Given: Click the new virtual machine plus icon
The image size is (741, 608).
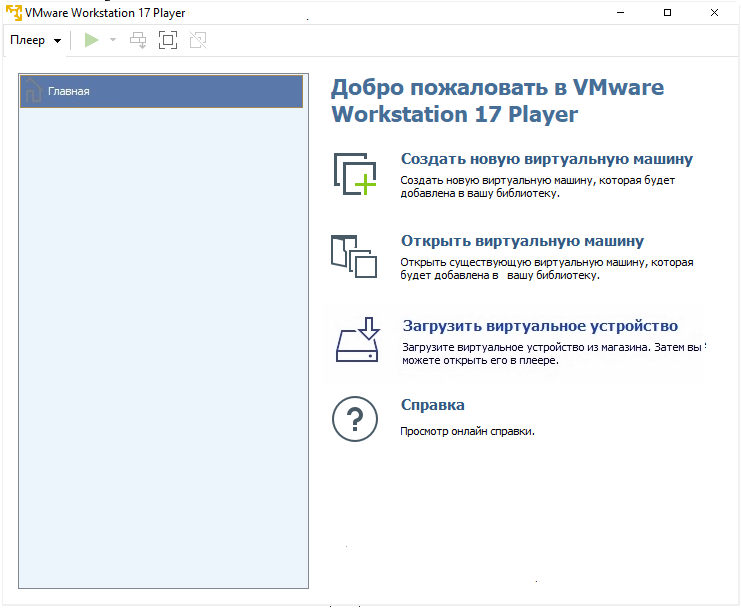Looking at the screenshot, I should coord(355,174).
